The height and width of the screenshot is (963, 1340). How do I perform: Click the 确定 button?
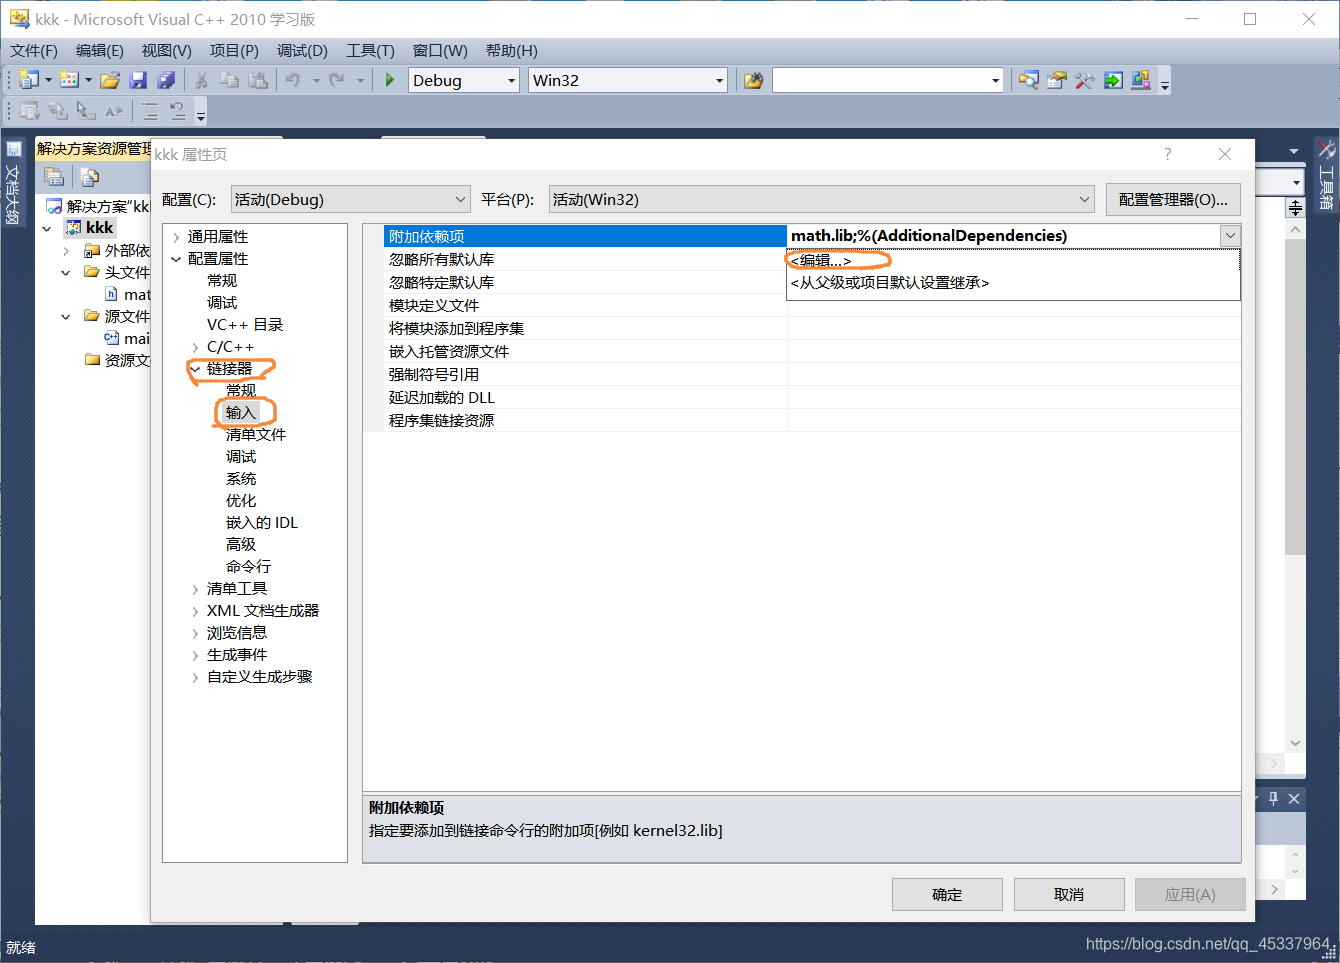947,894
